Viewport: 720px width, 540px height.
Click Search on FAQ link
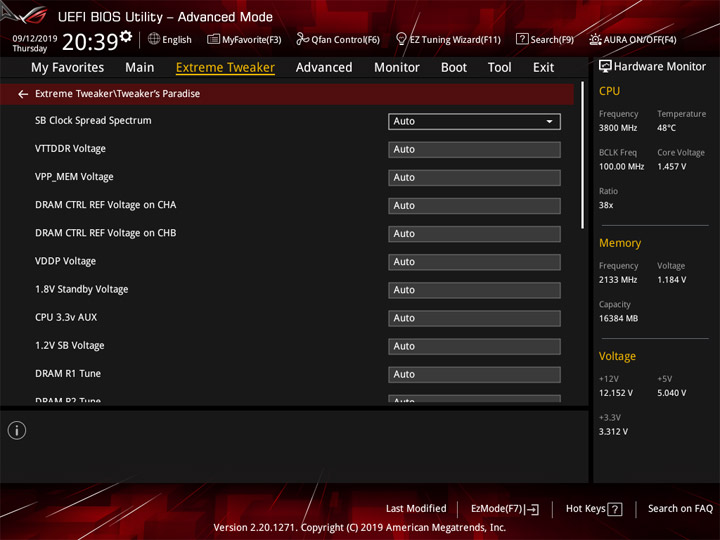[680, 508]
